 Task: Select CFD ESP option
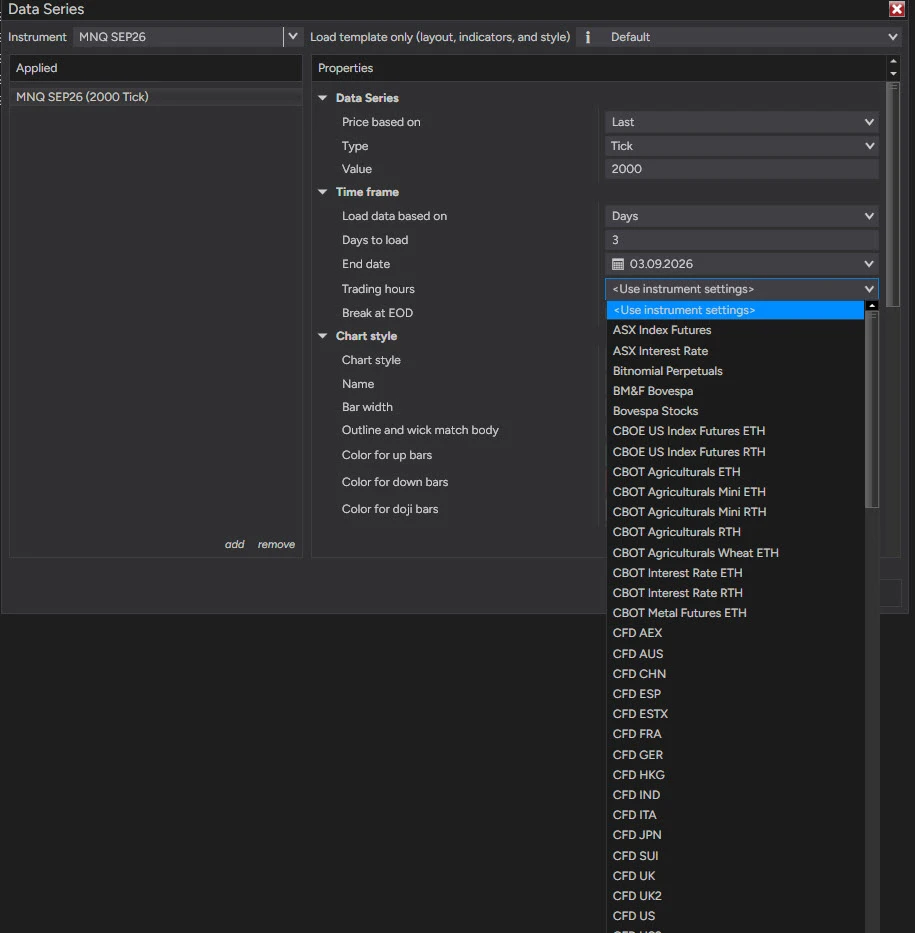click(735, 694)
